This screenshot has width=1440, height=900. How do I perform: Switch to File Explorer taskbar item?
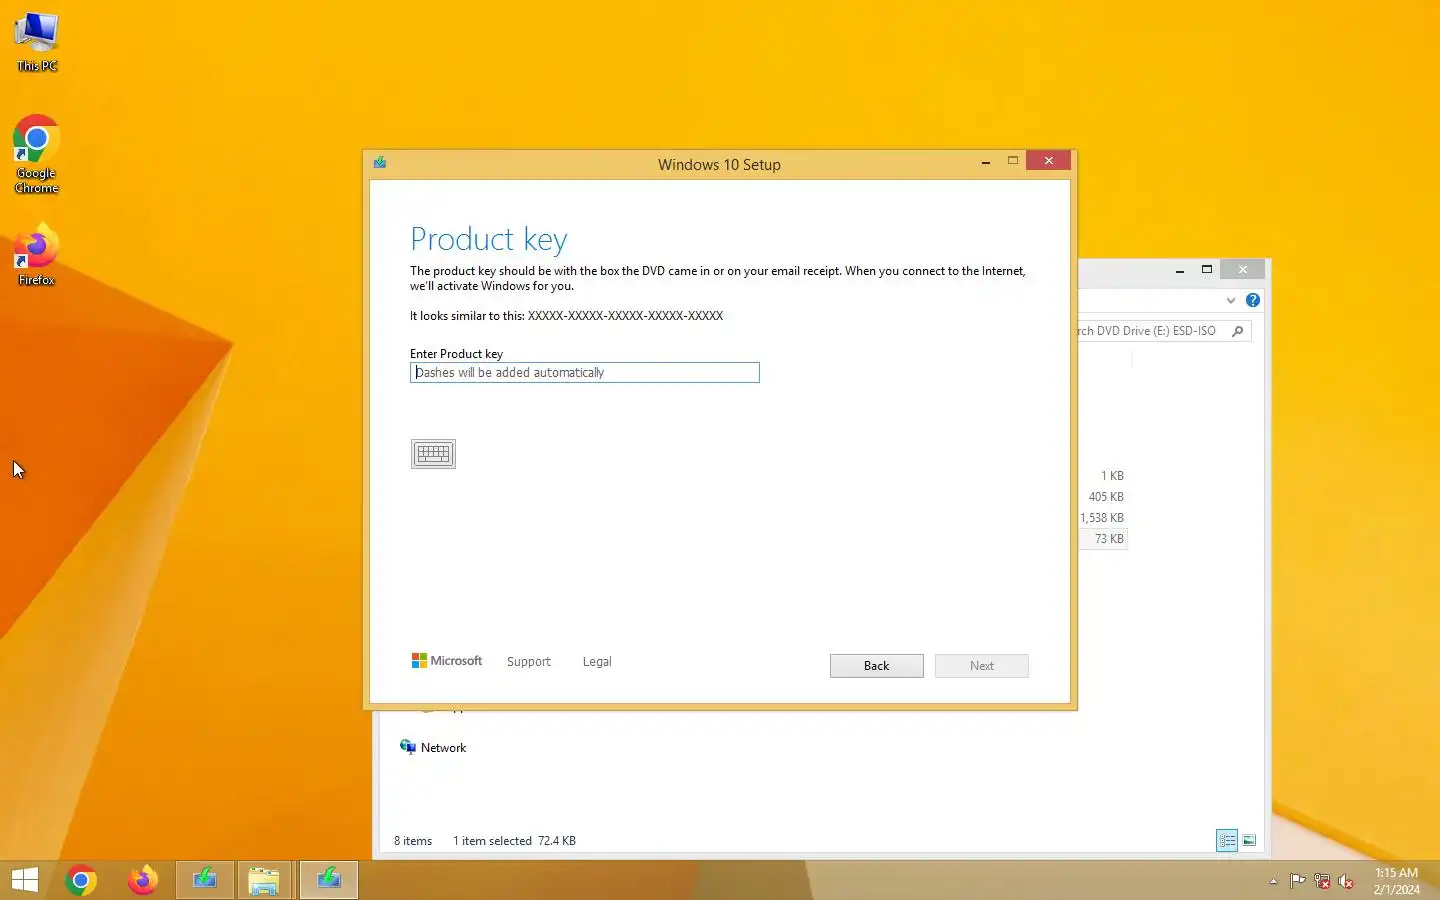[x=265, y=880]
